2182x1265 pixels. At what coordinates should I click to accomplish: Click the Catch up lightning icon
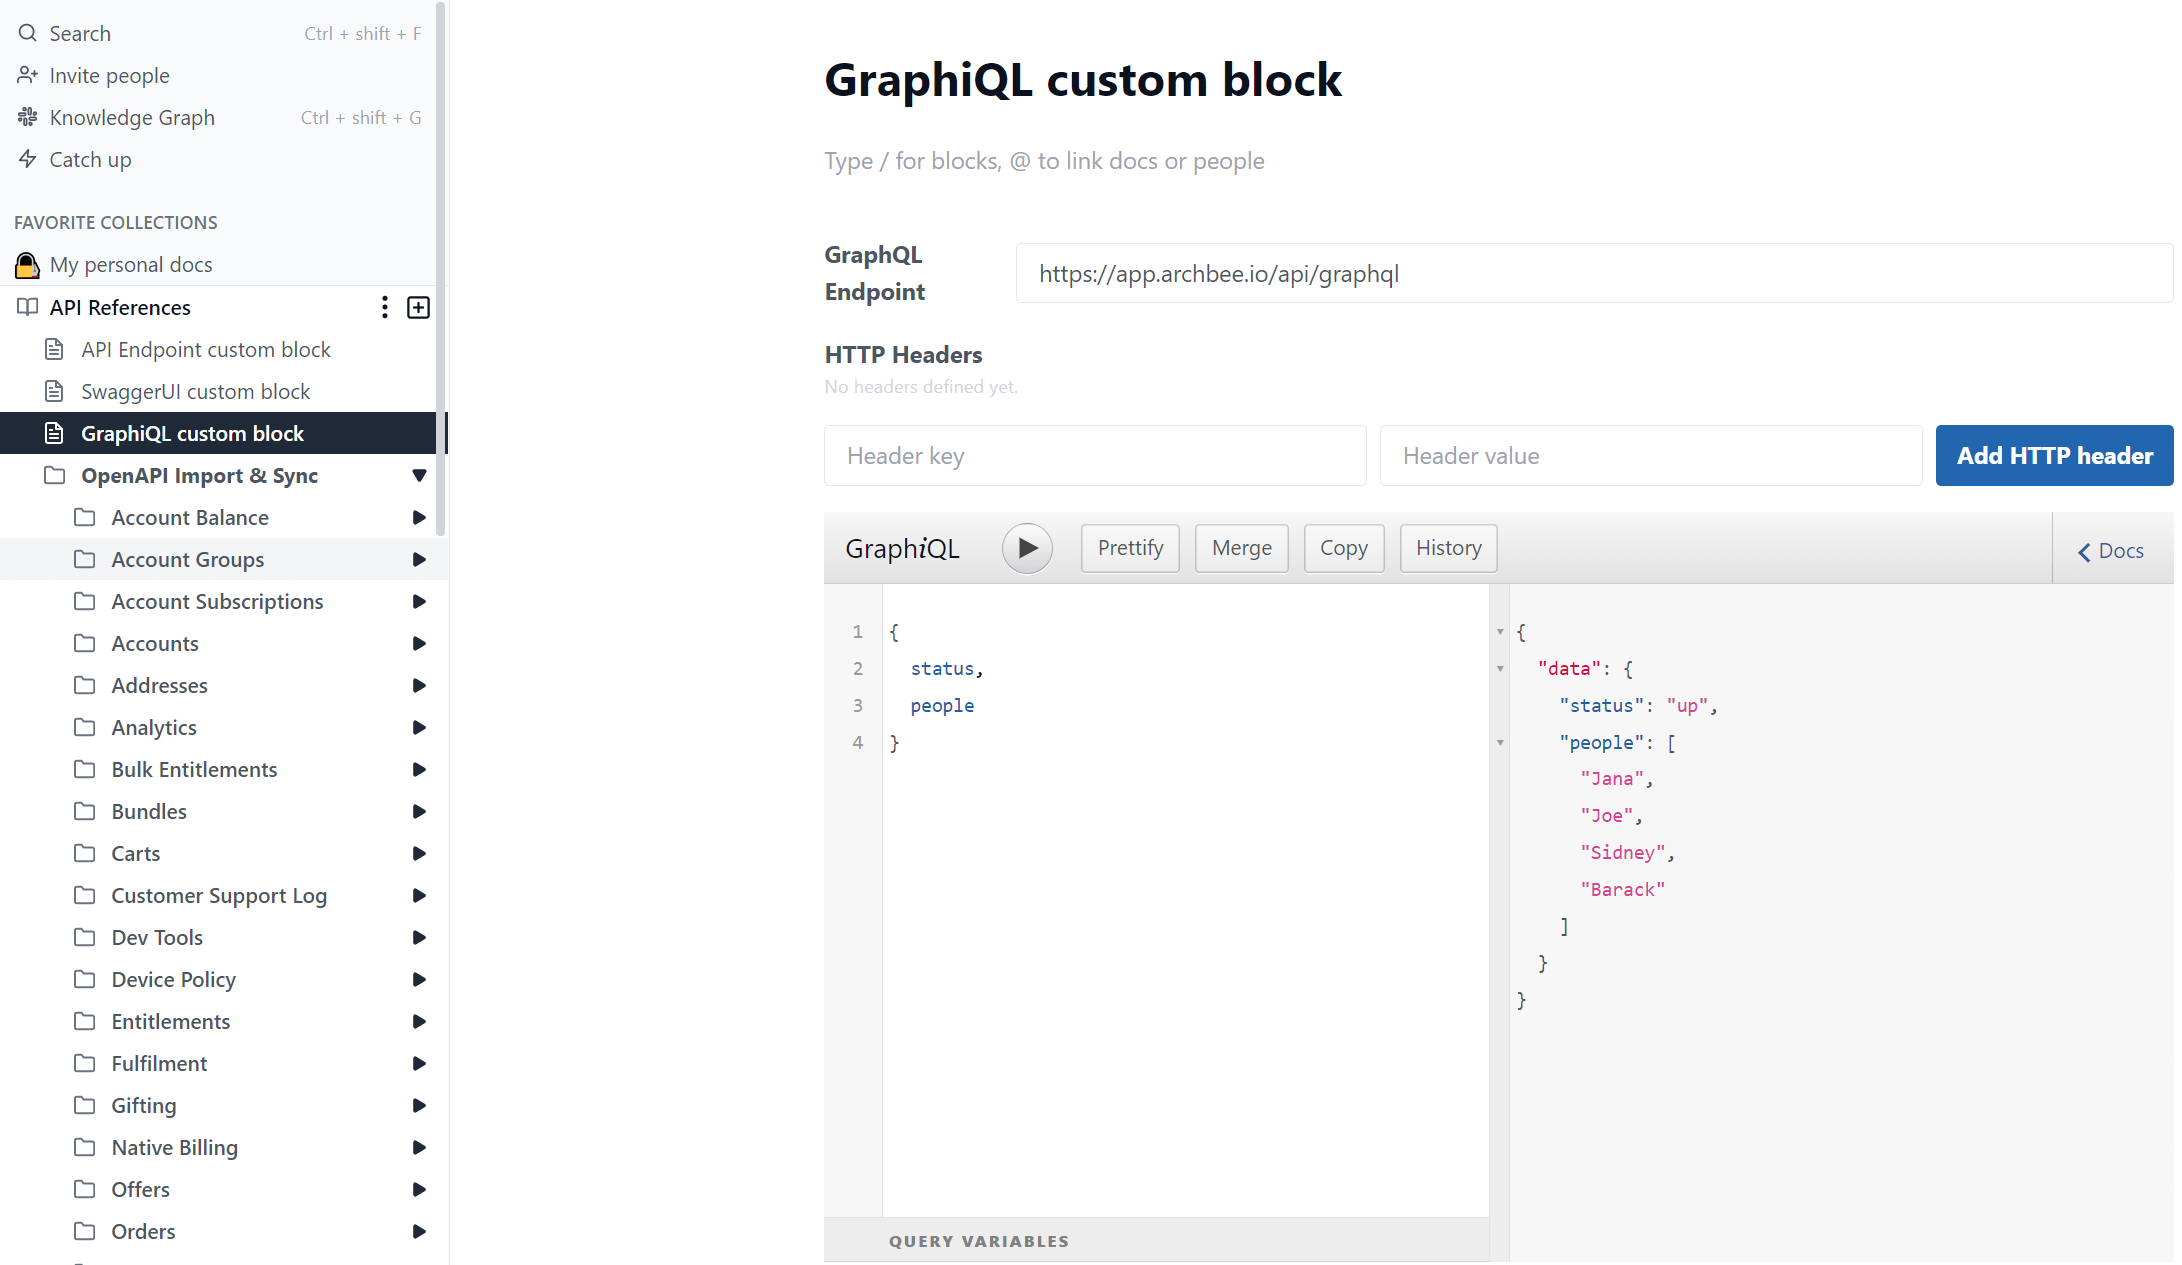pos(27,159)
